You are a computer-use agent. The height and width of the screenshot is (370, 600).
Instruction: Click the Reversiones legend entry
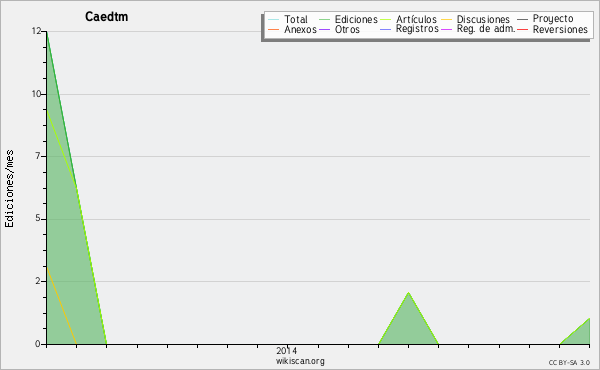[x=560, y=29]
